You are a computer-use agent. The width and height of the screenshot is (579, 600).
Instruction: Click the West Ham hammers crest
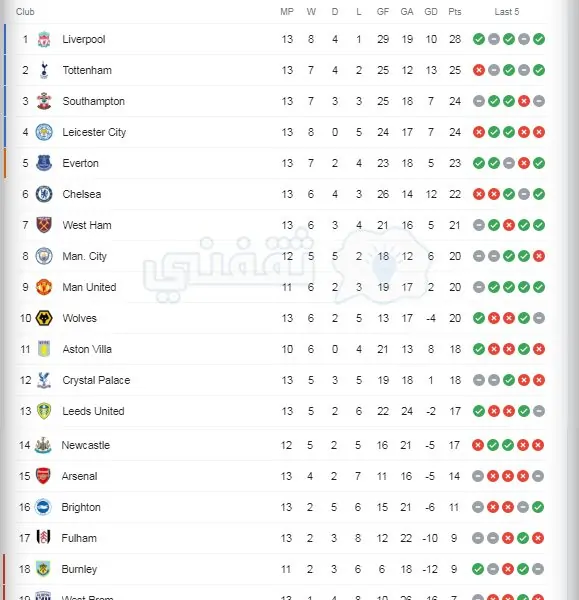44,225
